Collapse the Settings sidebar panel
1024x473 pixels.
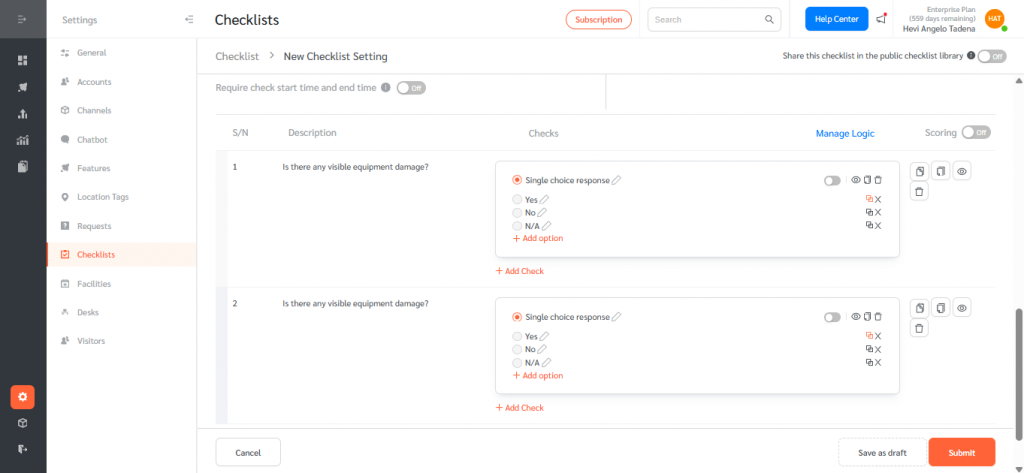(189, 20)
